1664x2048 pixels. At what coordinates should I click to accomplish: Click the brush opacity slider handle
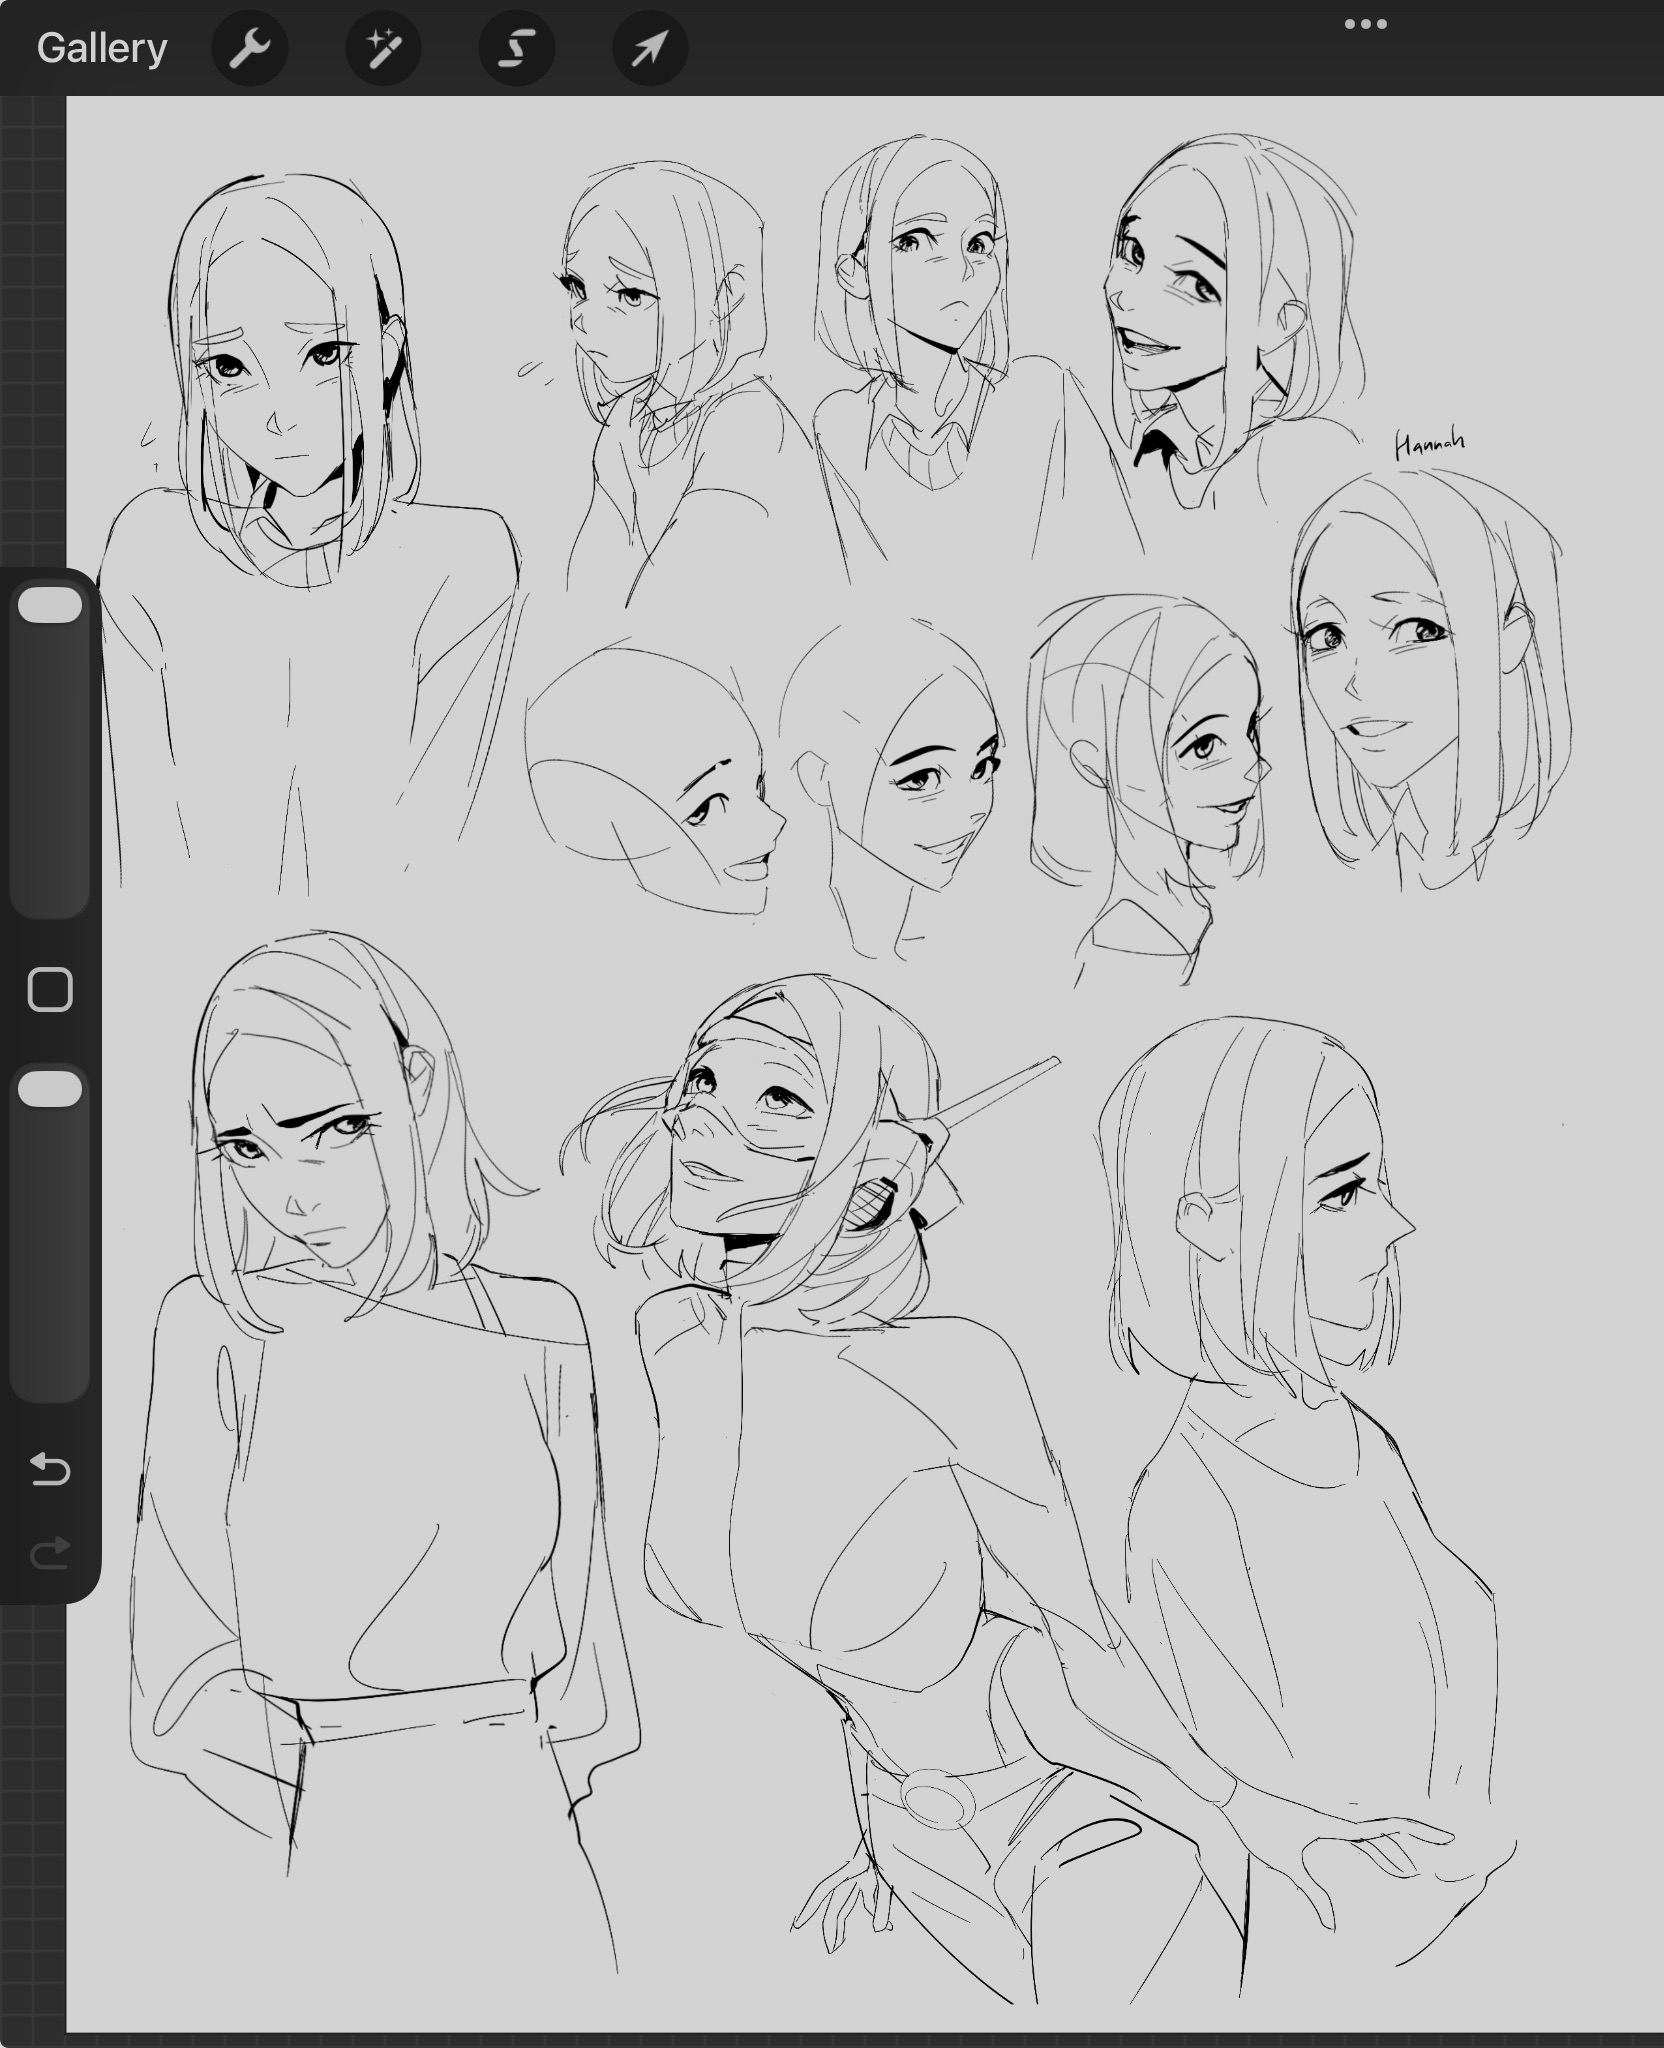point(50,1089)
